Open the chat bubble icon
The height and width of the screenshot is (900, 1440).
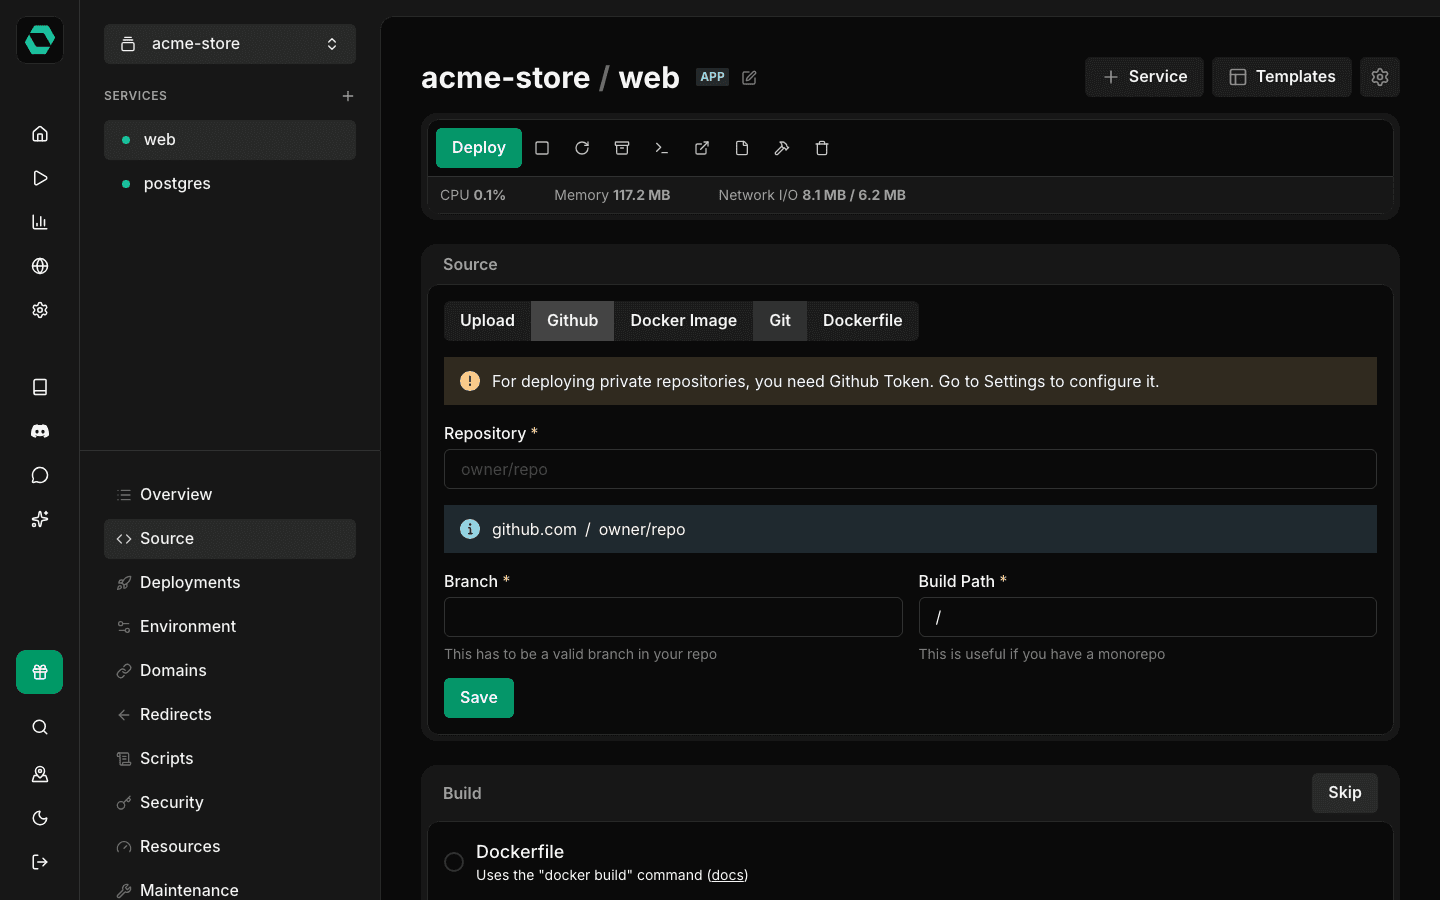coord(40,475)
